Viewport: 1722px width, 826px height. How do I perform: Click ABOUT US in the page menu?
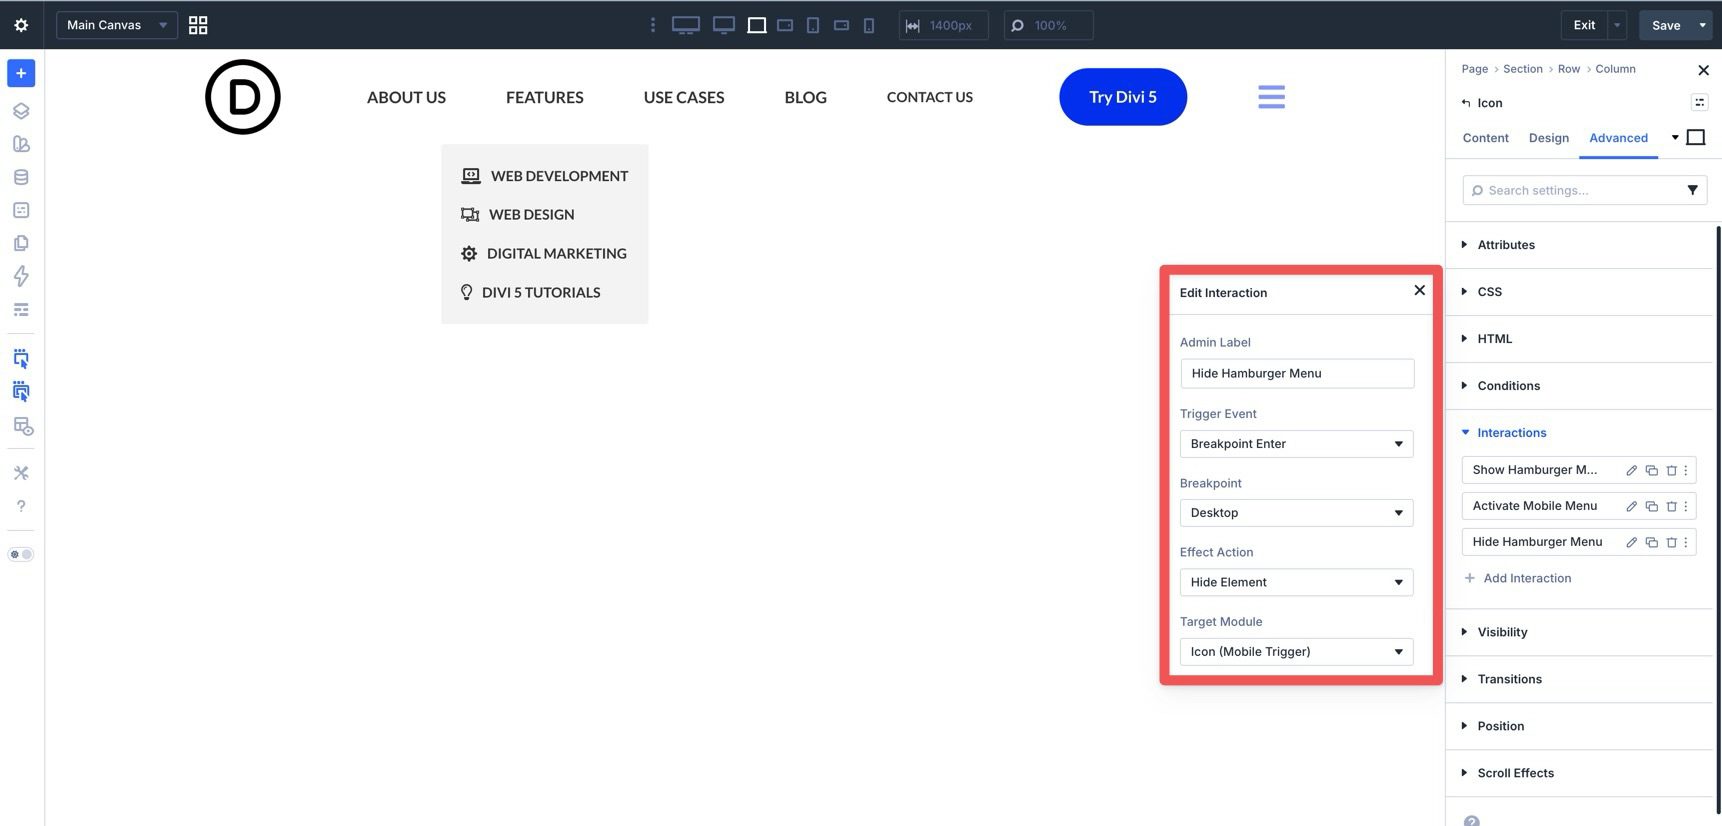click(406, 97)
